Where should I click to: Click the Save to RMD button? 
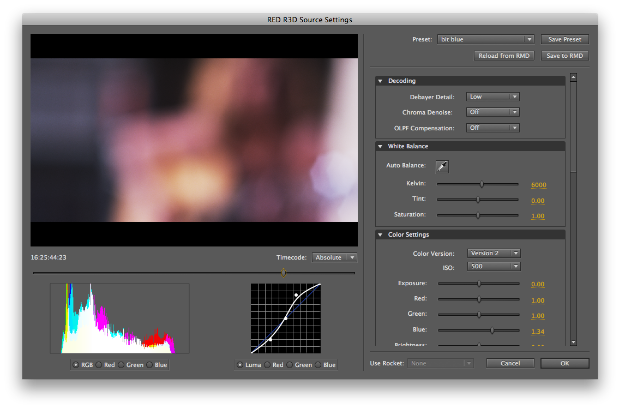coord(565,56)
